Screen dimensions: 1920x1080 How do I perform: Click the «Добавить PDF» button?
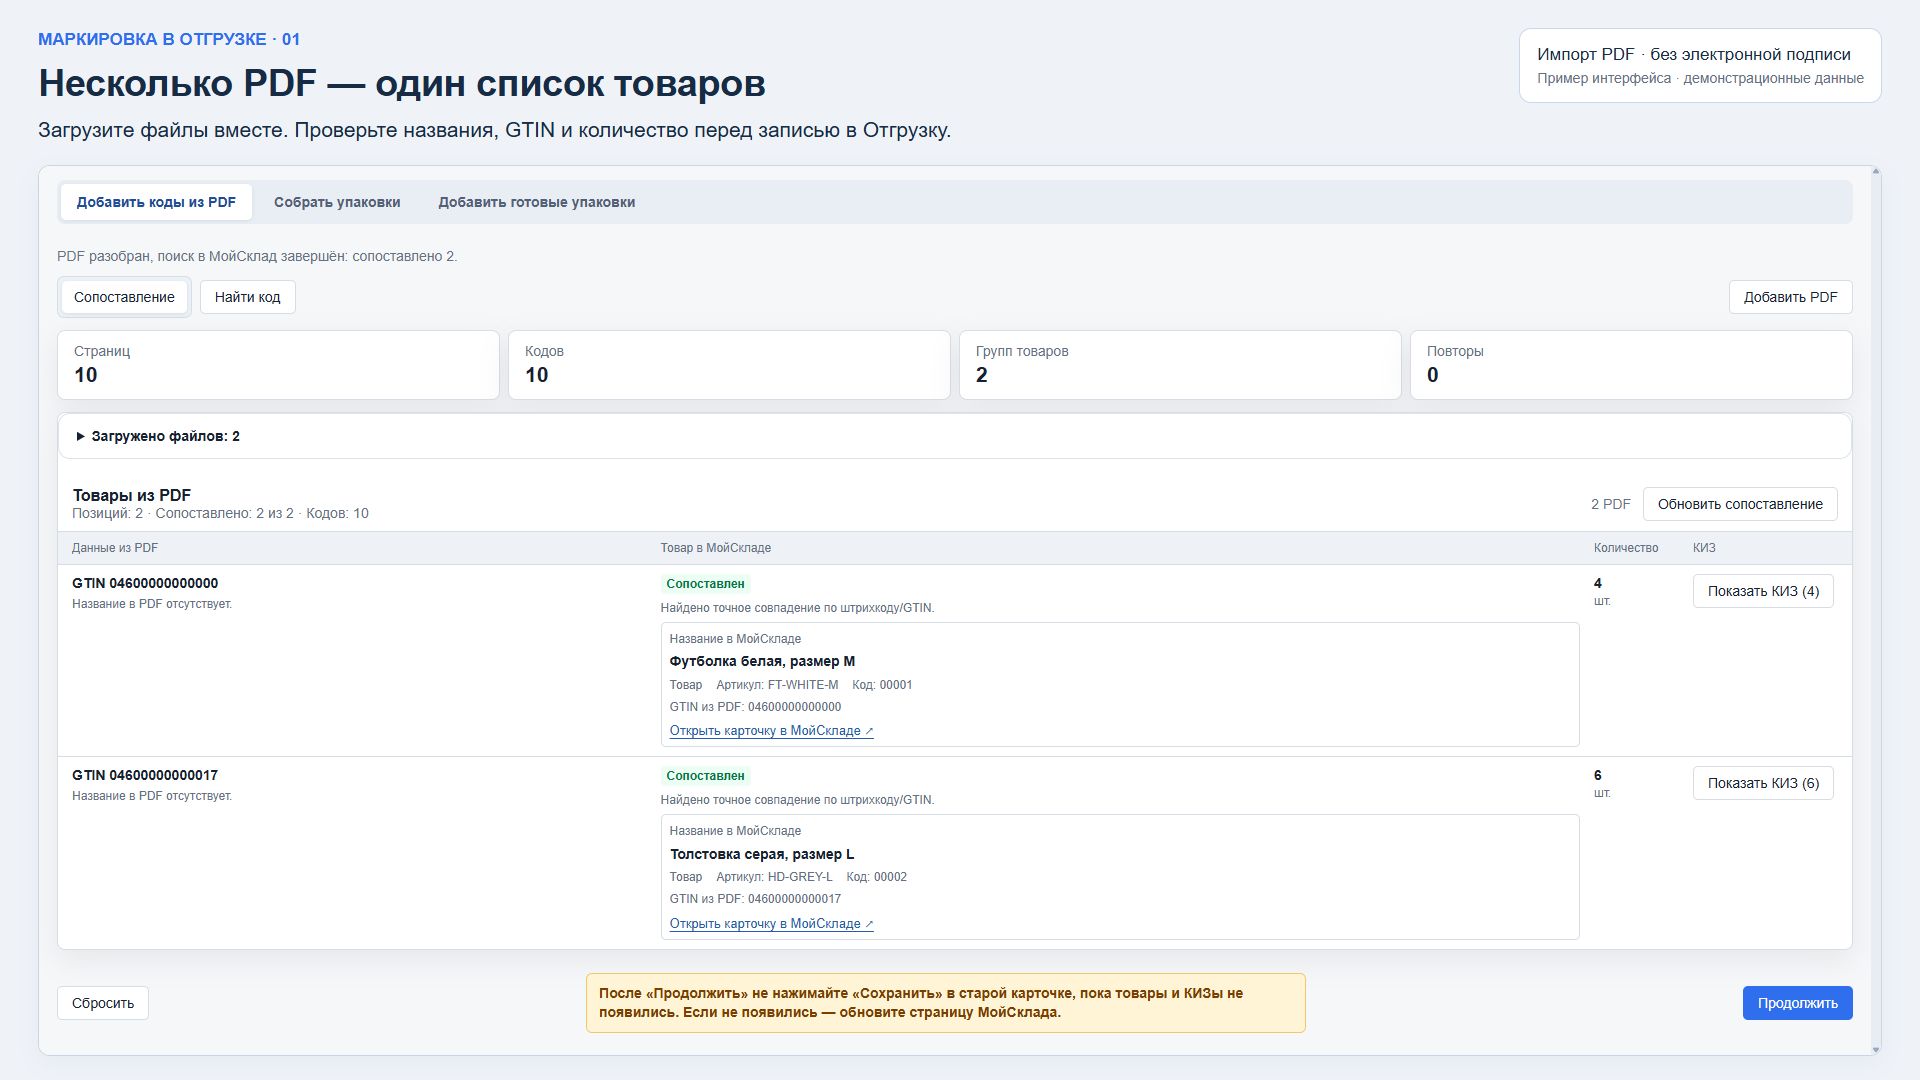tap(1790, 297)
